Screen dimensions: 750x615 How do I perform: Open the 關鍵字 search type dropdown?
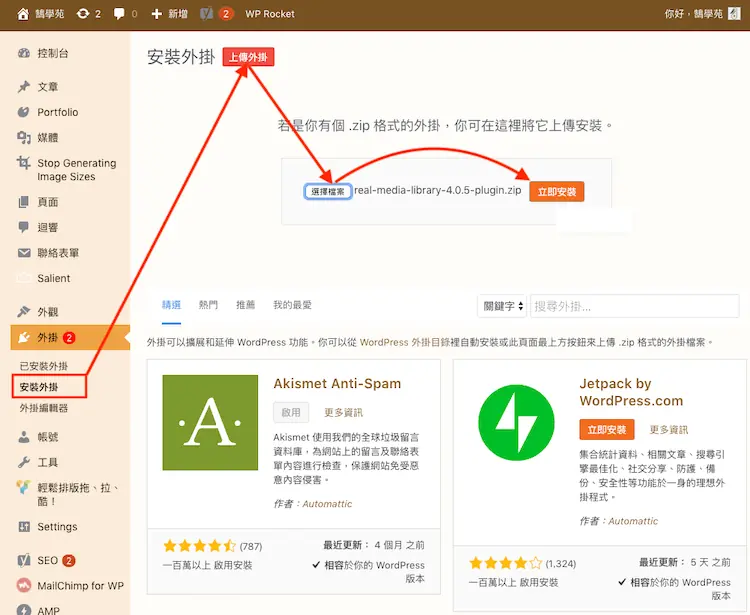pos(502,306)
